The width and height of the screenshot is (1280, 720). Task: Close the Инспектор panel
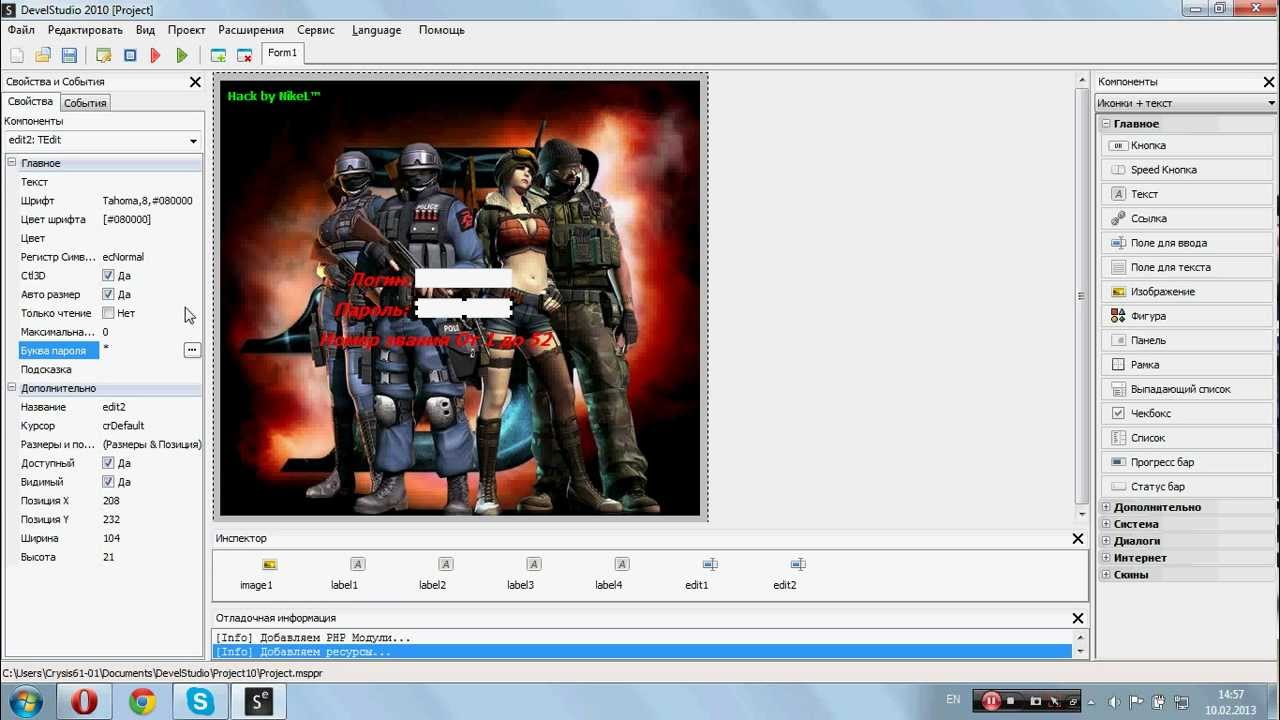point(1077,539)
